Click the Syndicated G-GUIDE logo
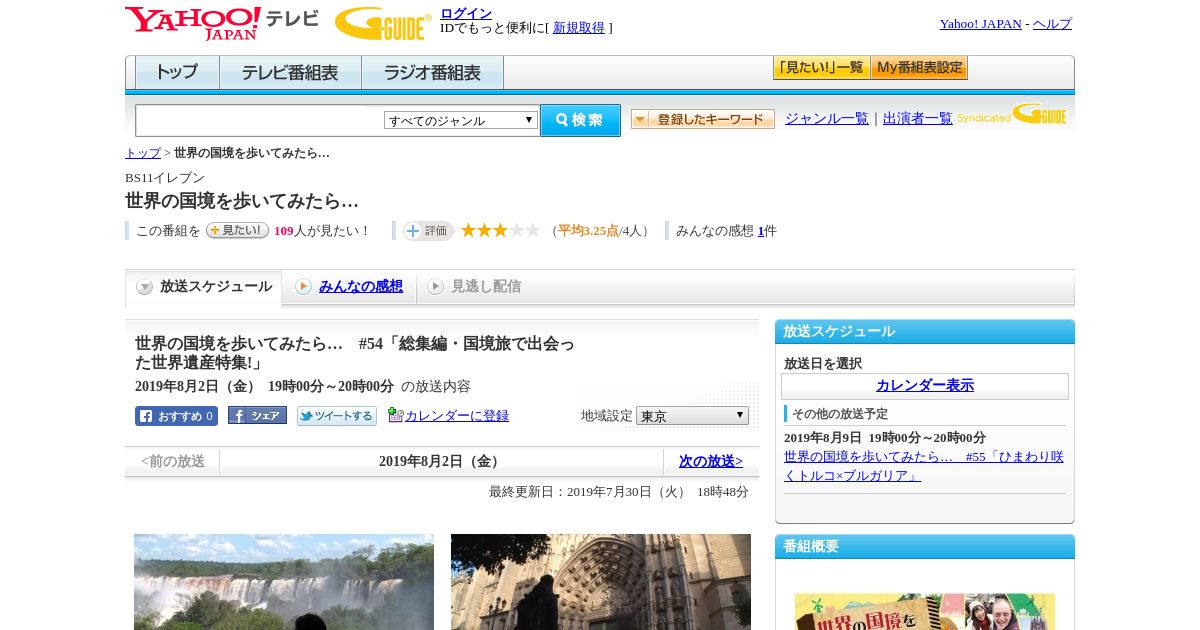 (1012, 115)
